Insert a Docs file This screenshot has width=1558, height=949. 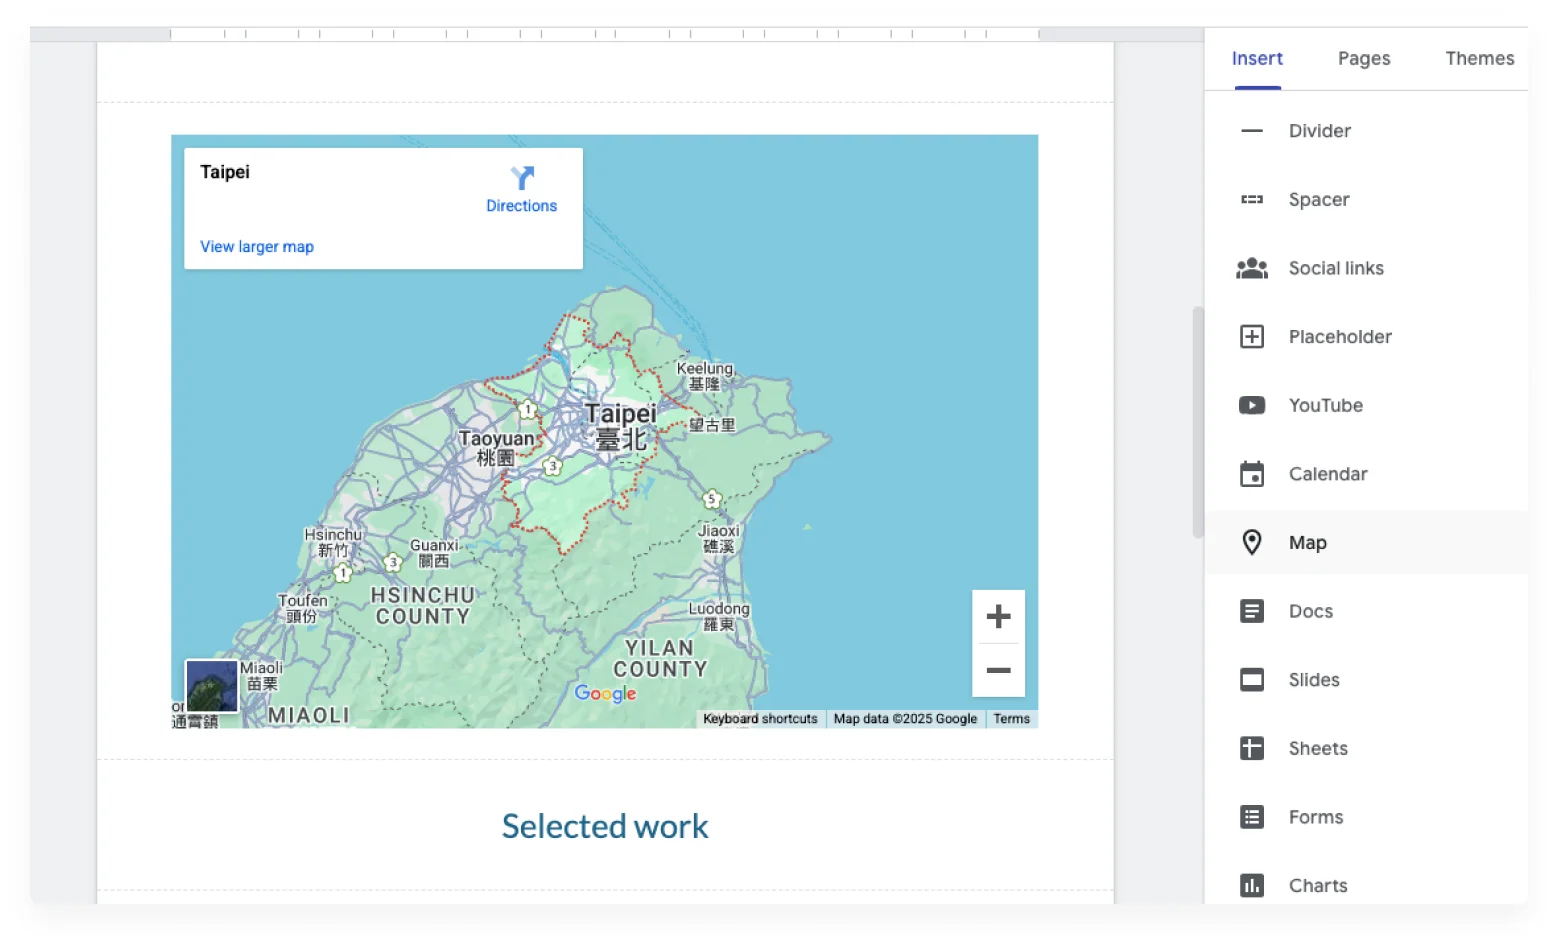point(1366,611)
